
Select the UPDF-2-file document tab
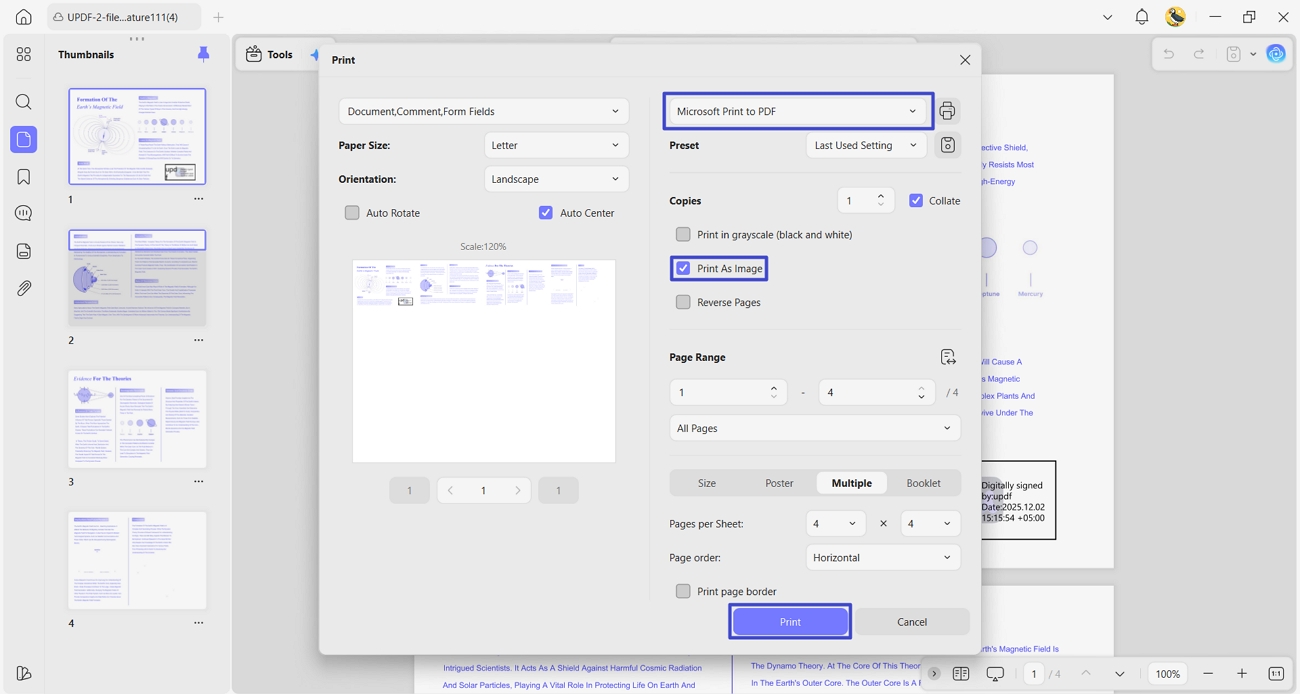tap(123, 17)
